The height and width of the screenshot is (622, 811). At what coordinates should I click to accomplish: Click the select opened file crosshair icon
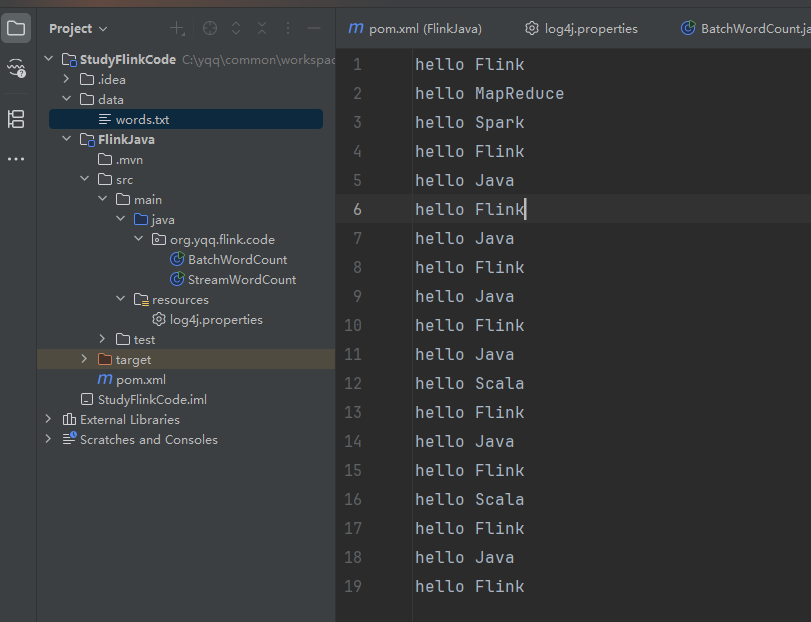coord(210,28)
